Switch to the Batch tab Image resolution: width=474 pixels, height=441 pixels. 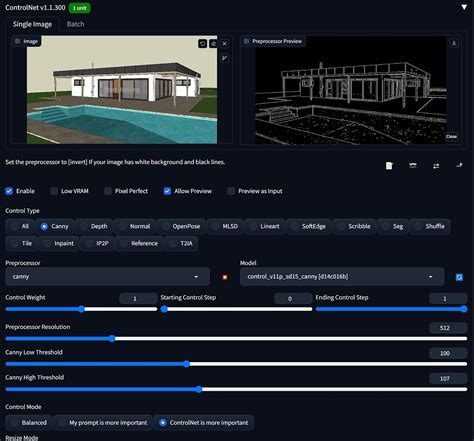(x=75, y=24)
